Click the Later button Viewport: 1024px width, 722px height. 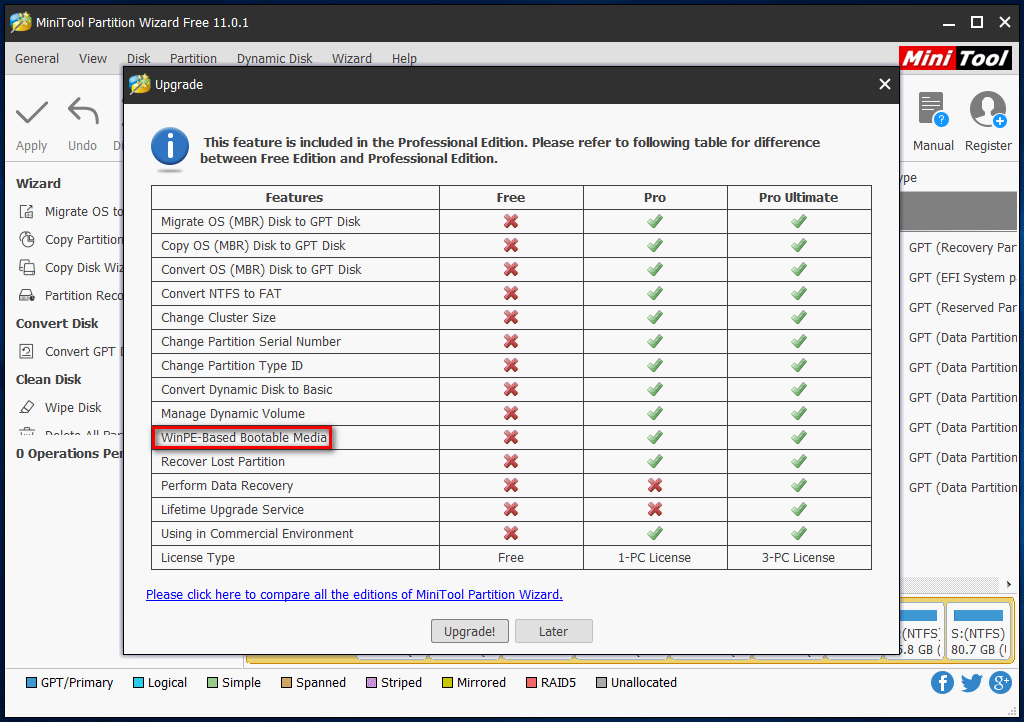point(553,631)
